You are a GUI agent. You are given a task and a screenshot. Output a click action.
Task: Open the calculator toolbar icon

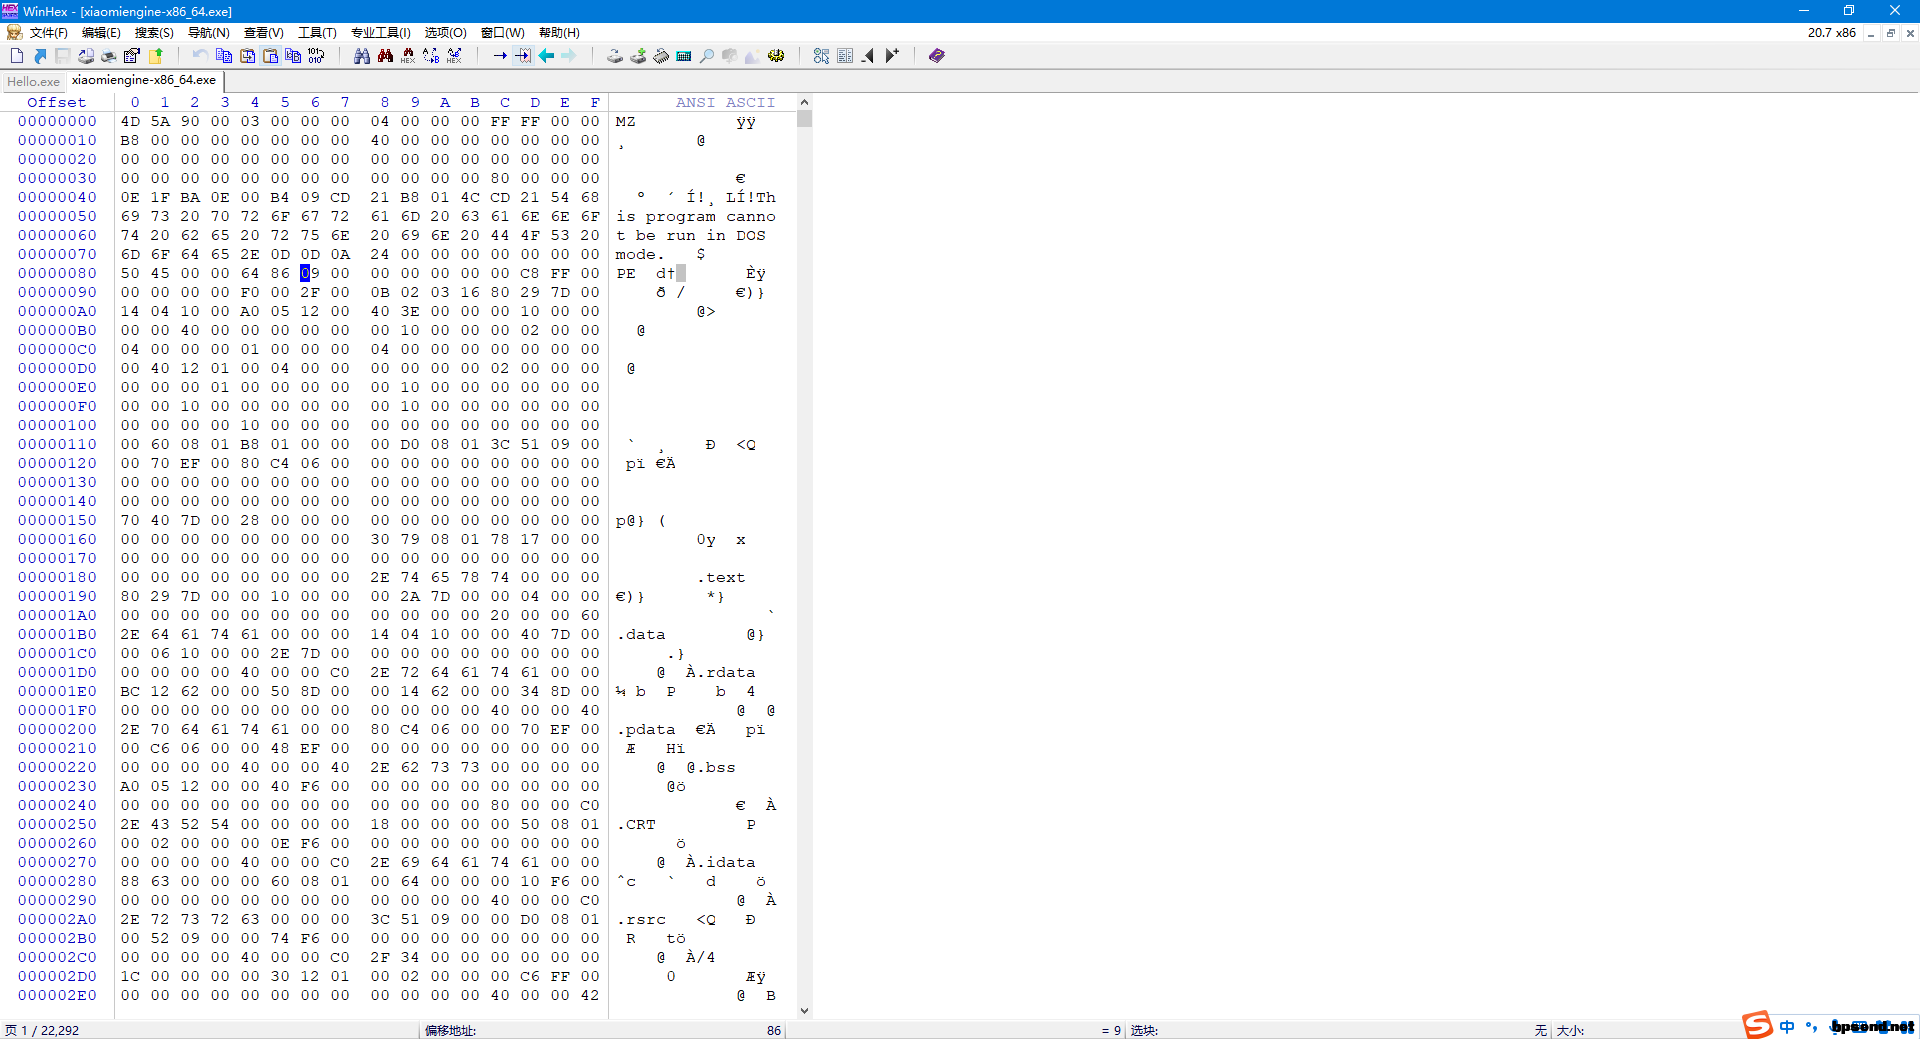click(684, 56)
